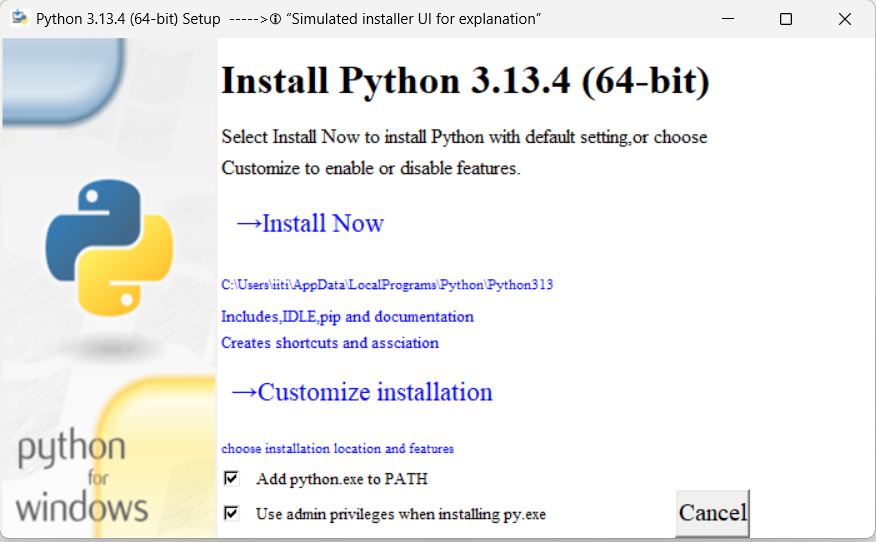Maximize the Python Setup window
Screen dimensions: 876x542
pos(785,19)
